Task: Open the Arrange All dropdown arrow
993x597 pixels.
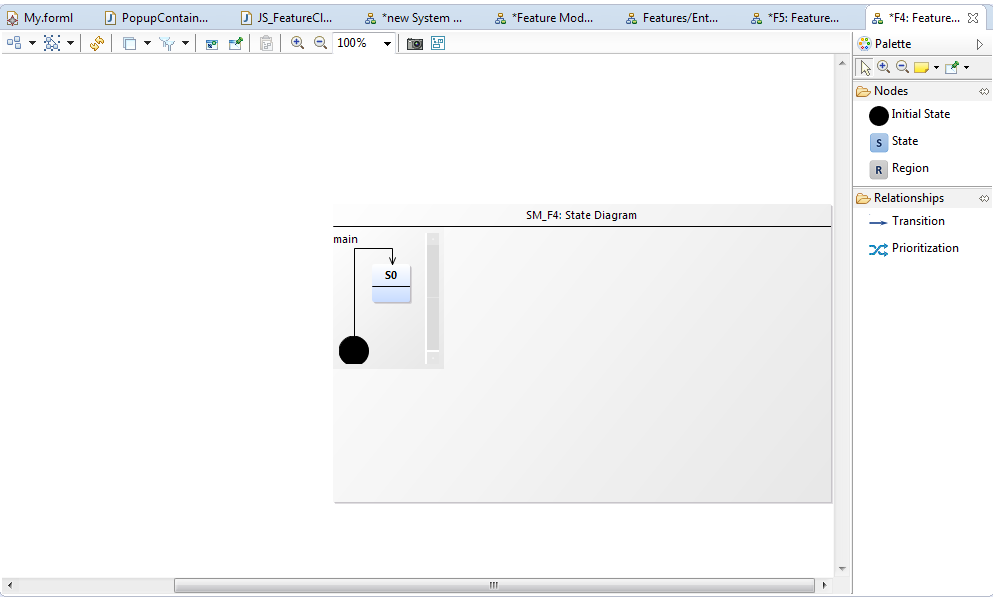Action: 32,43
